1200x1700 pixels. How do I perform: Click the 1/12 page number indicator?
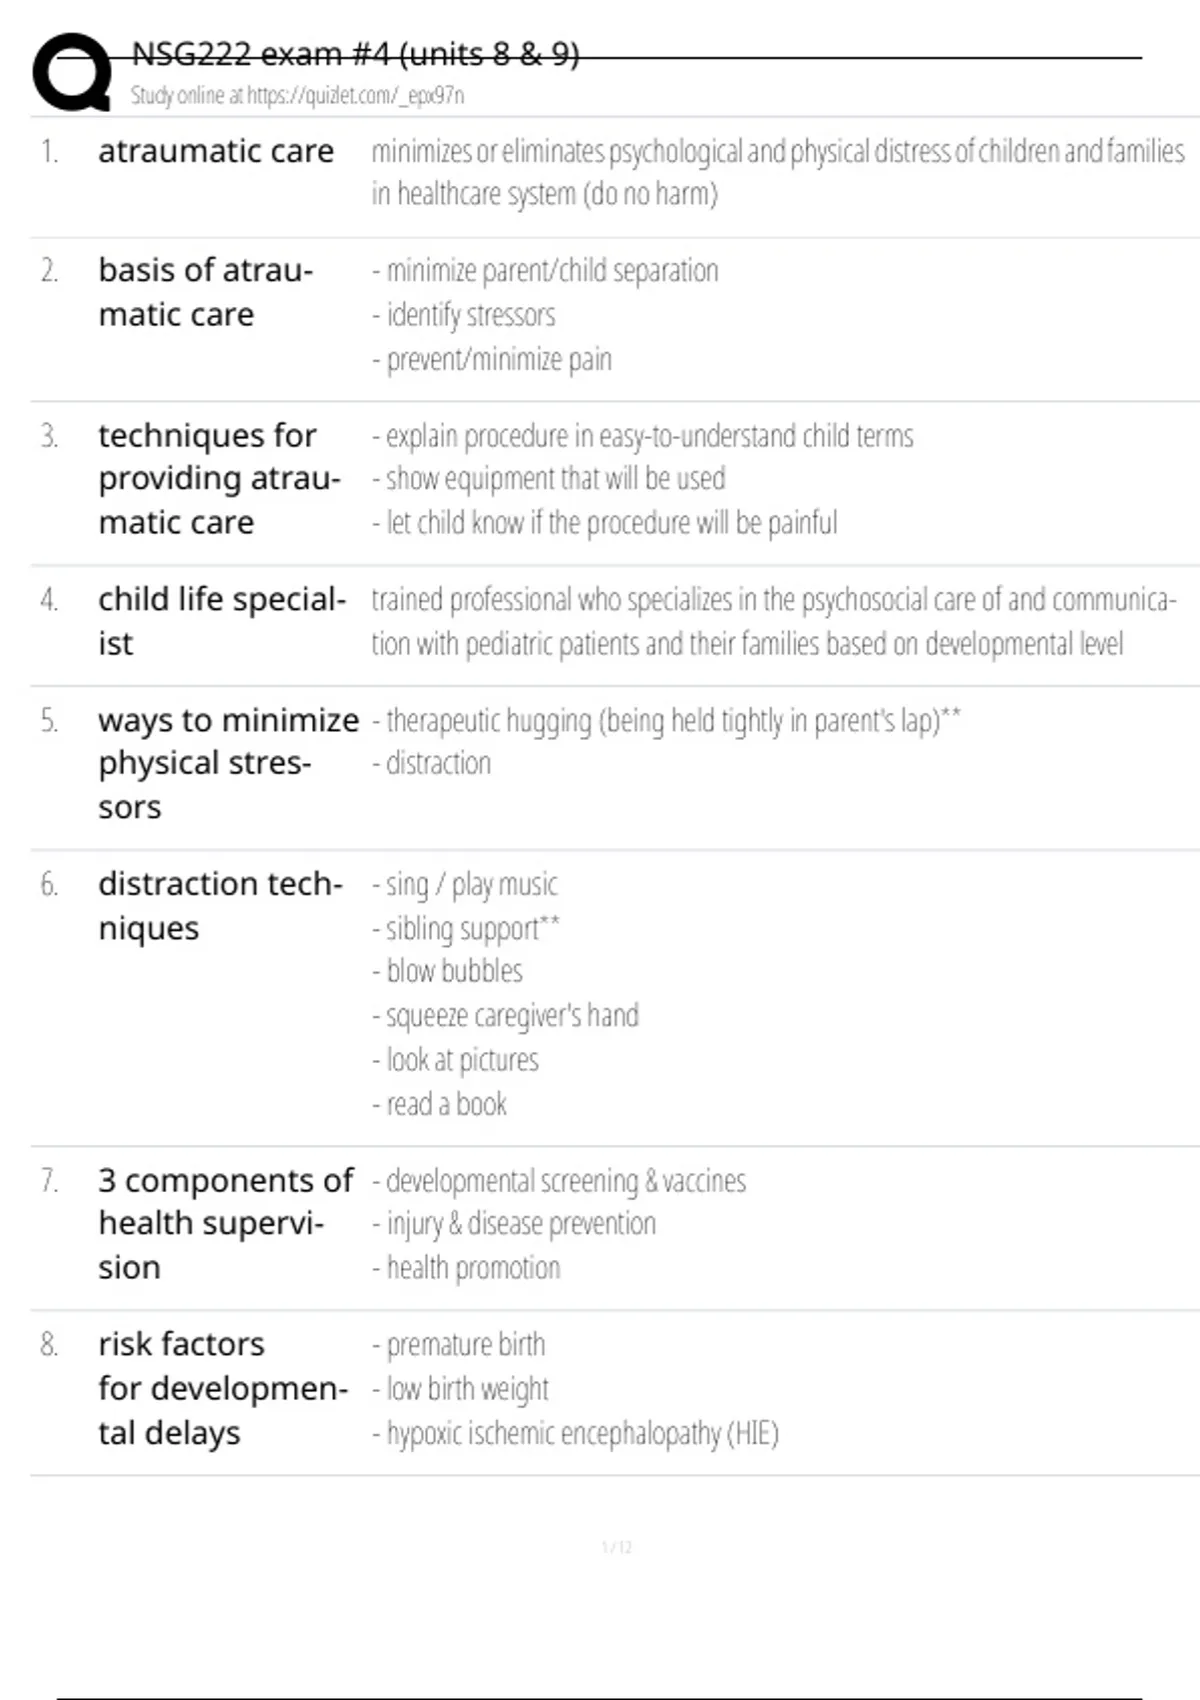coord(616,1548)
